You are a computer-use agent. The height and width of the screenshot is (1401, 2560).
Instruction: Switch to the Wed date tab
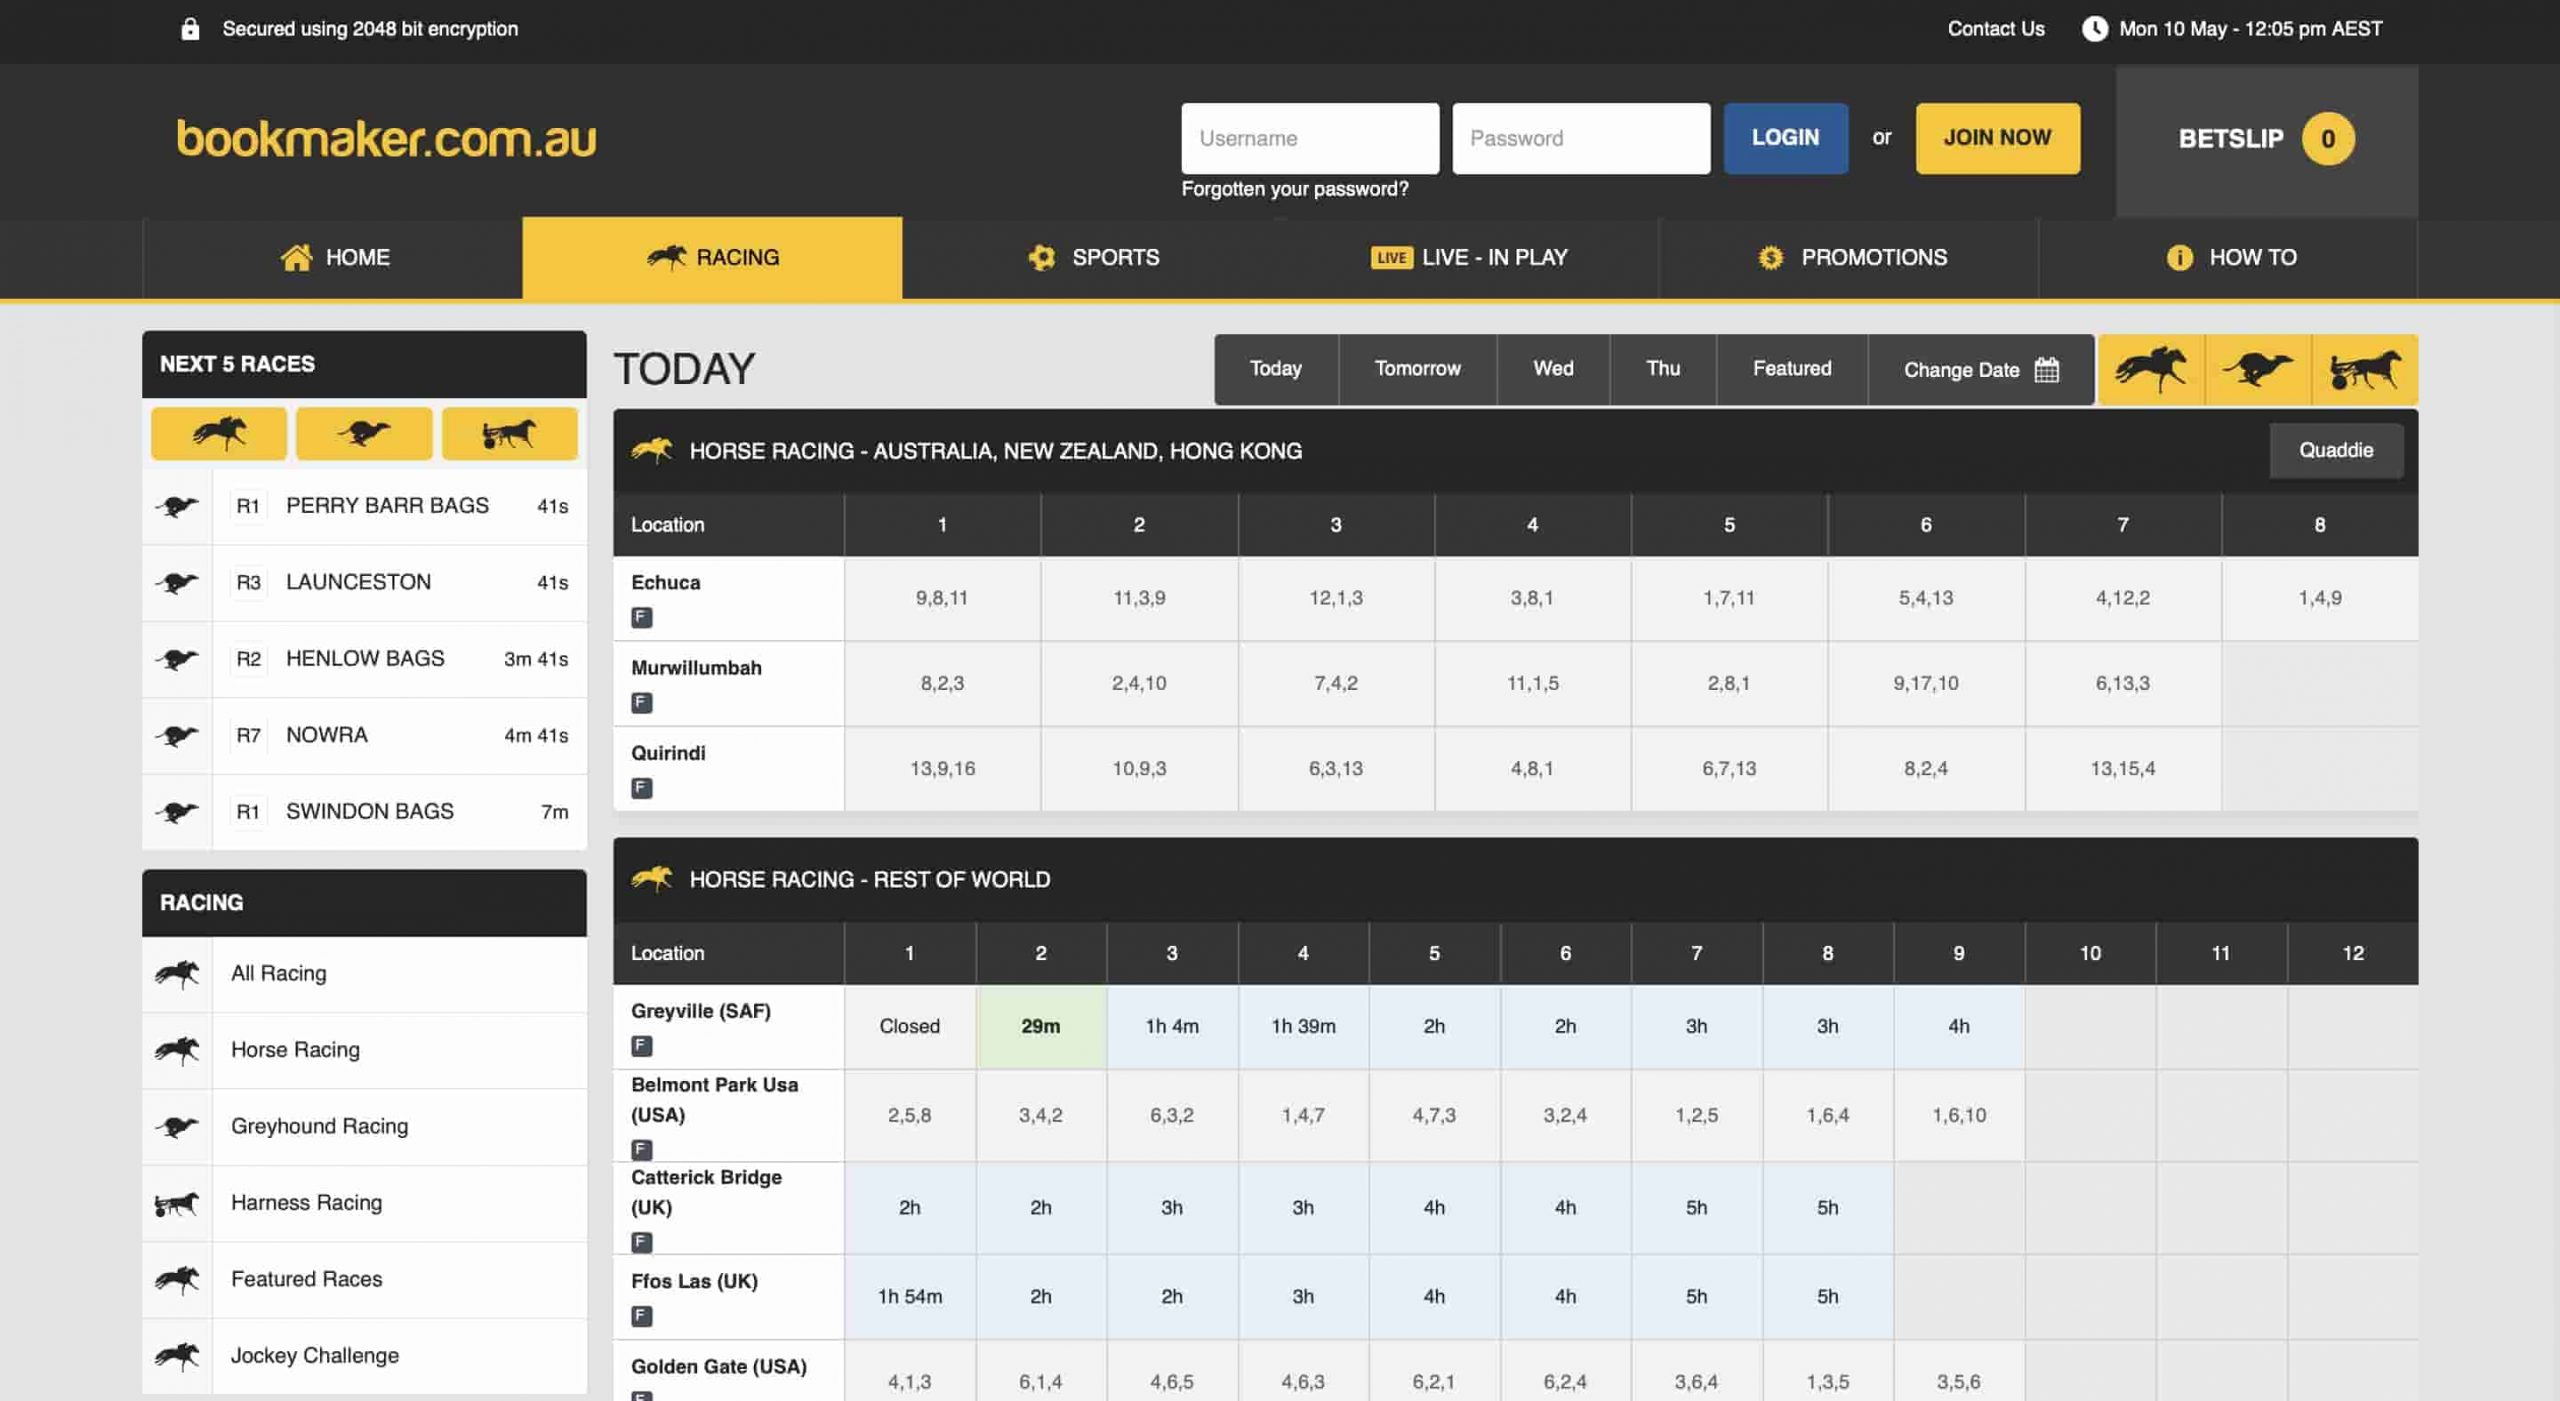pos(1553,369)
